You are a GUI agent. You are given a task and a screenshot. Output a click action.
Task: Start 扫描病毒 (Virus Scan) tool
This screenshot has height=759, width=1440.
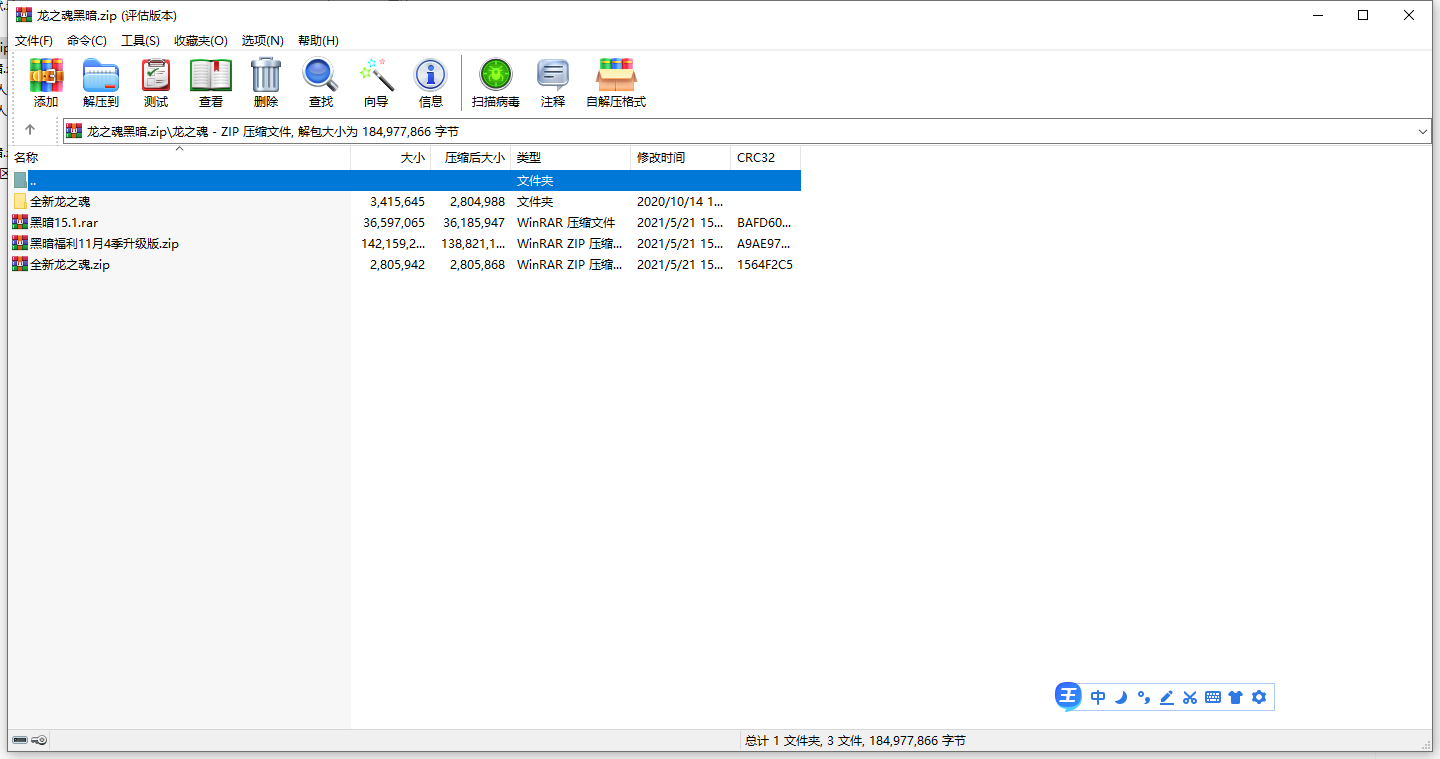(496, 82)
